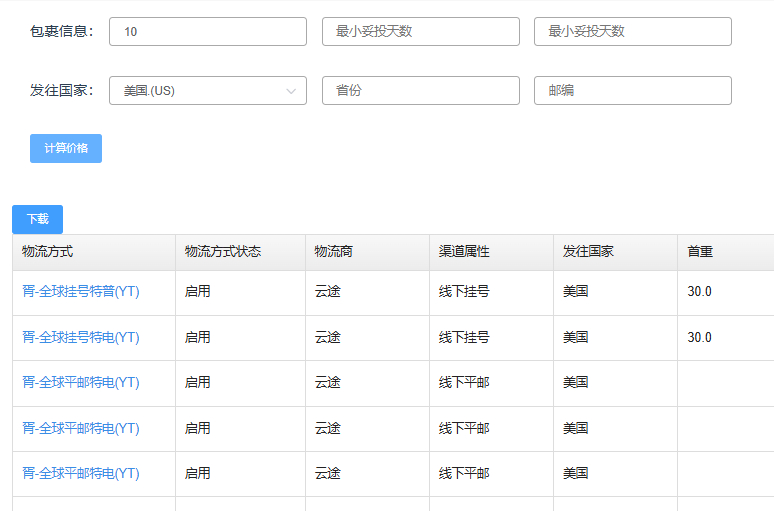Click the 物流方式状态 column header

pyautogui.click(x=223, y=252)
